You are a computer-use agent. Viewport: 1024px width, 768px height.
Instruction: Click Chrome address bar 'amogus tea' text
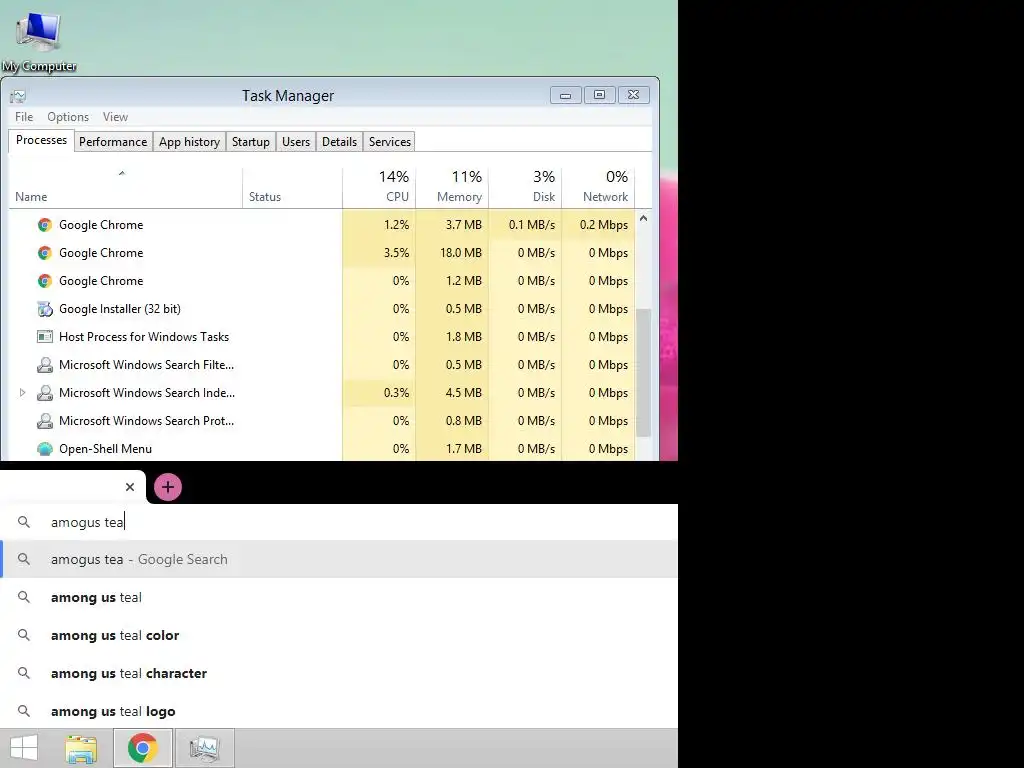click(x=87, y=522)
